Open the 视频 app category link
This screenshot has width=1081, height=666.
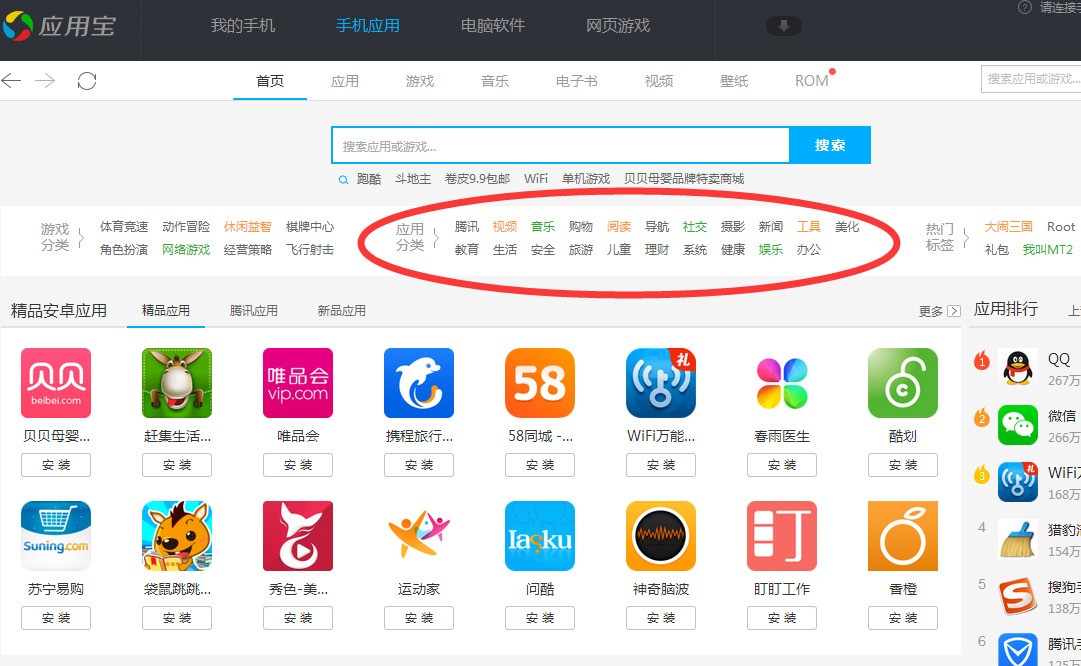[x=505, y=227]
